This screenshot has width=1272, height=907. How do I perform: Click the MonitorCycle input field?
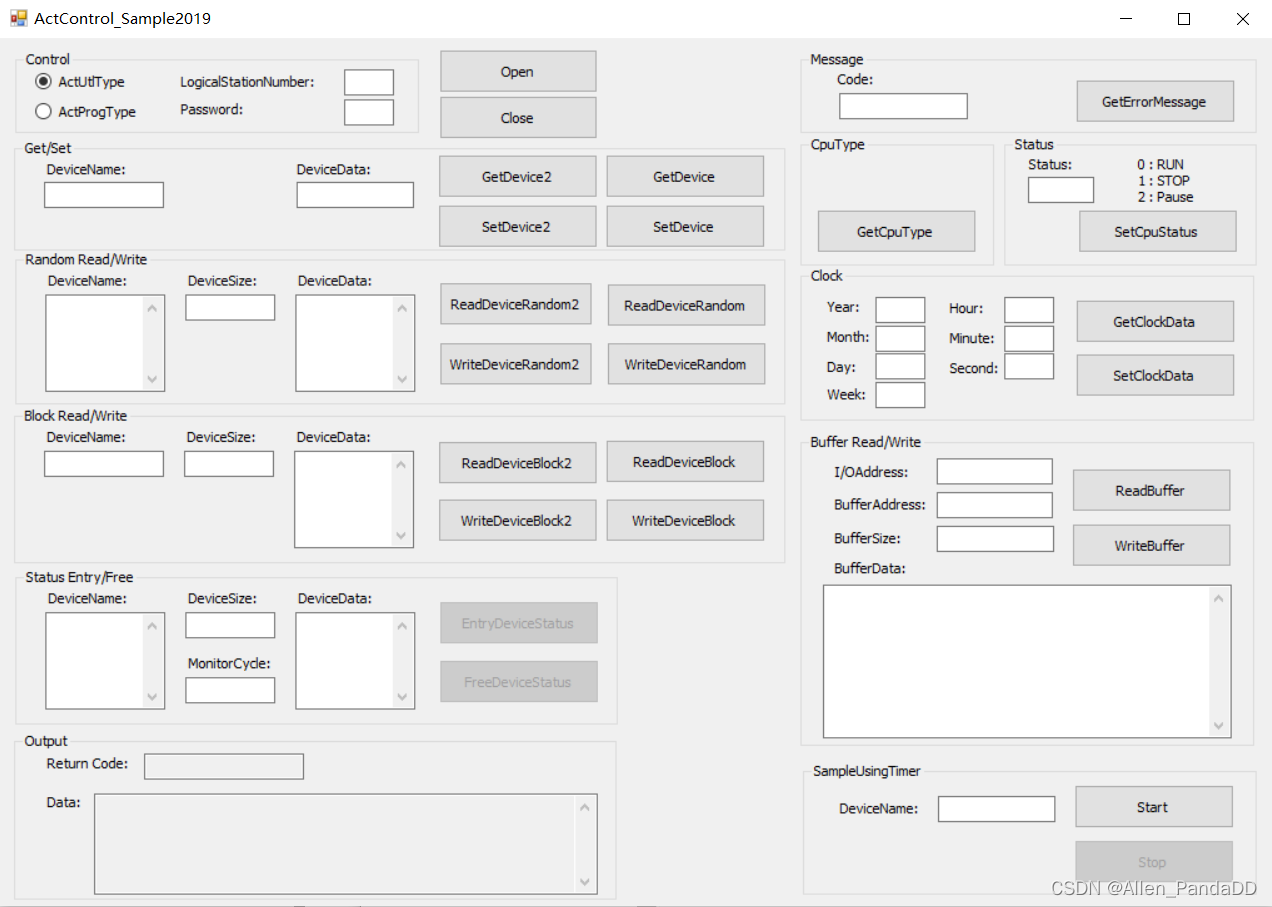pyautogui.click(x=230, y=690)
